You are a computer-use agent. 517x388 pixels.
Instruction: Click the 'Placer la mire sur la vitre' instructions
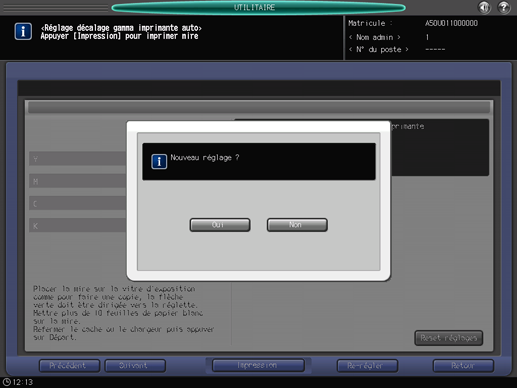tap(123, 313)
